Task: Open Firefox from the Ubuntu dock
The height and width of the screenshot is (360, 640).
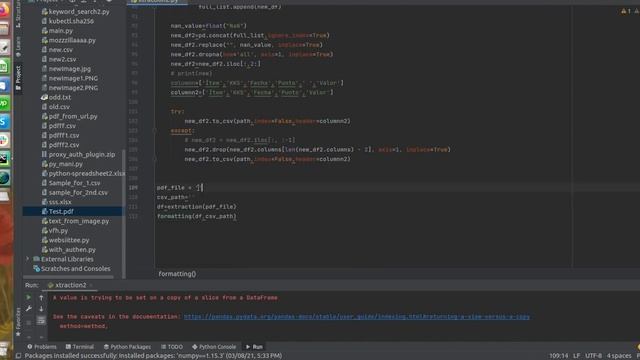Action: (4, 10)
